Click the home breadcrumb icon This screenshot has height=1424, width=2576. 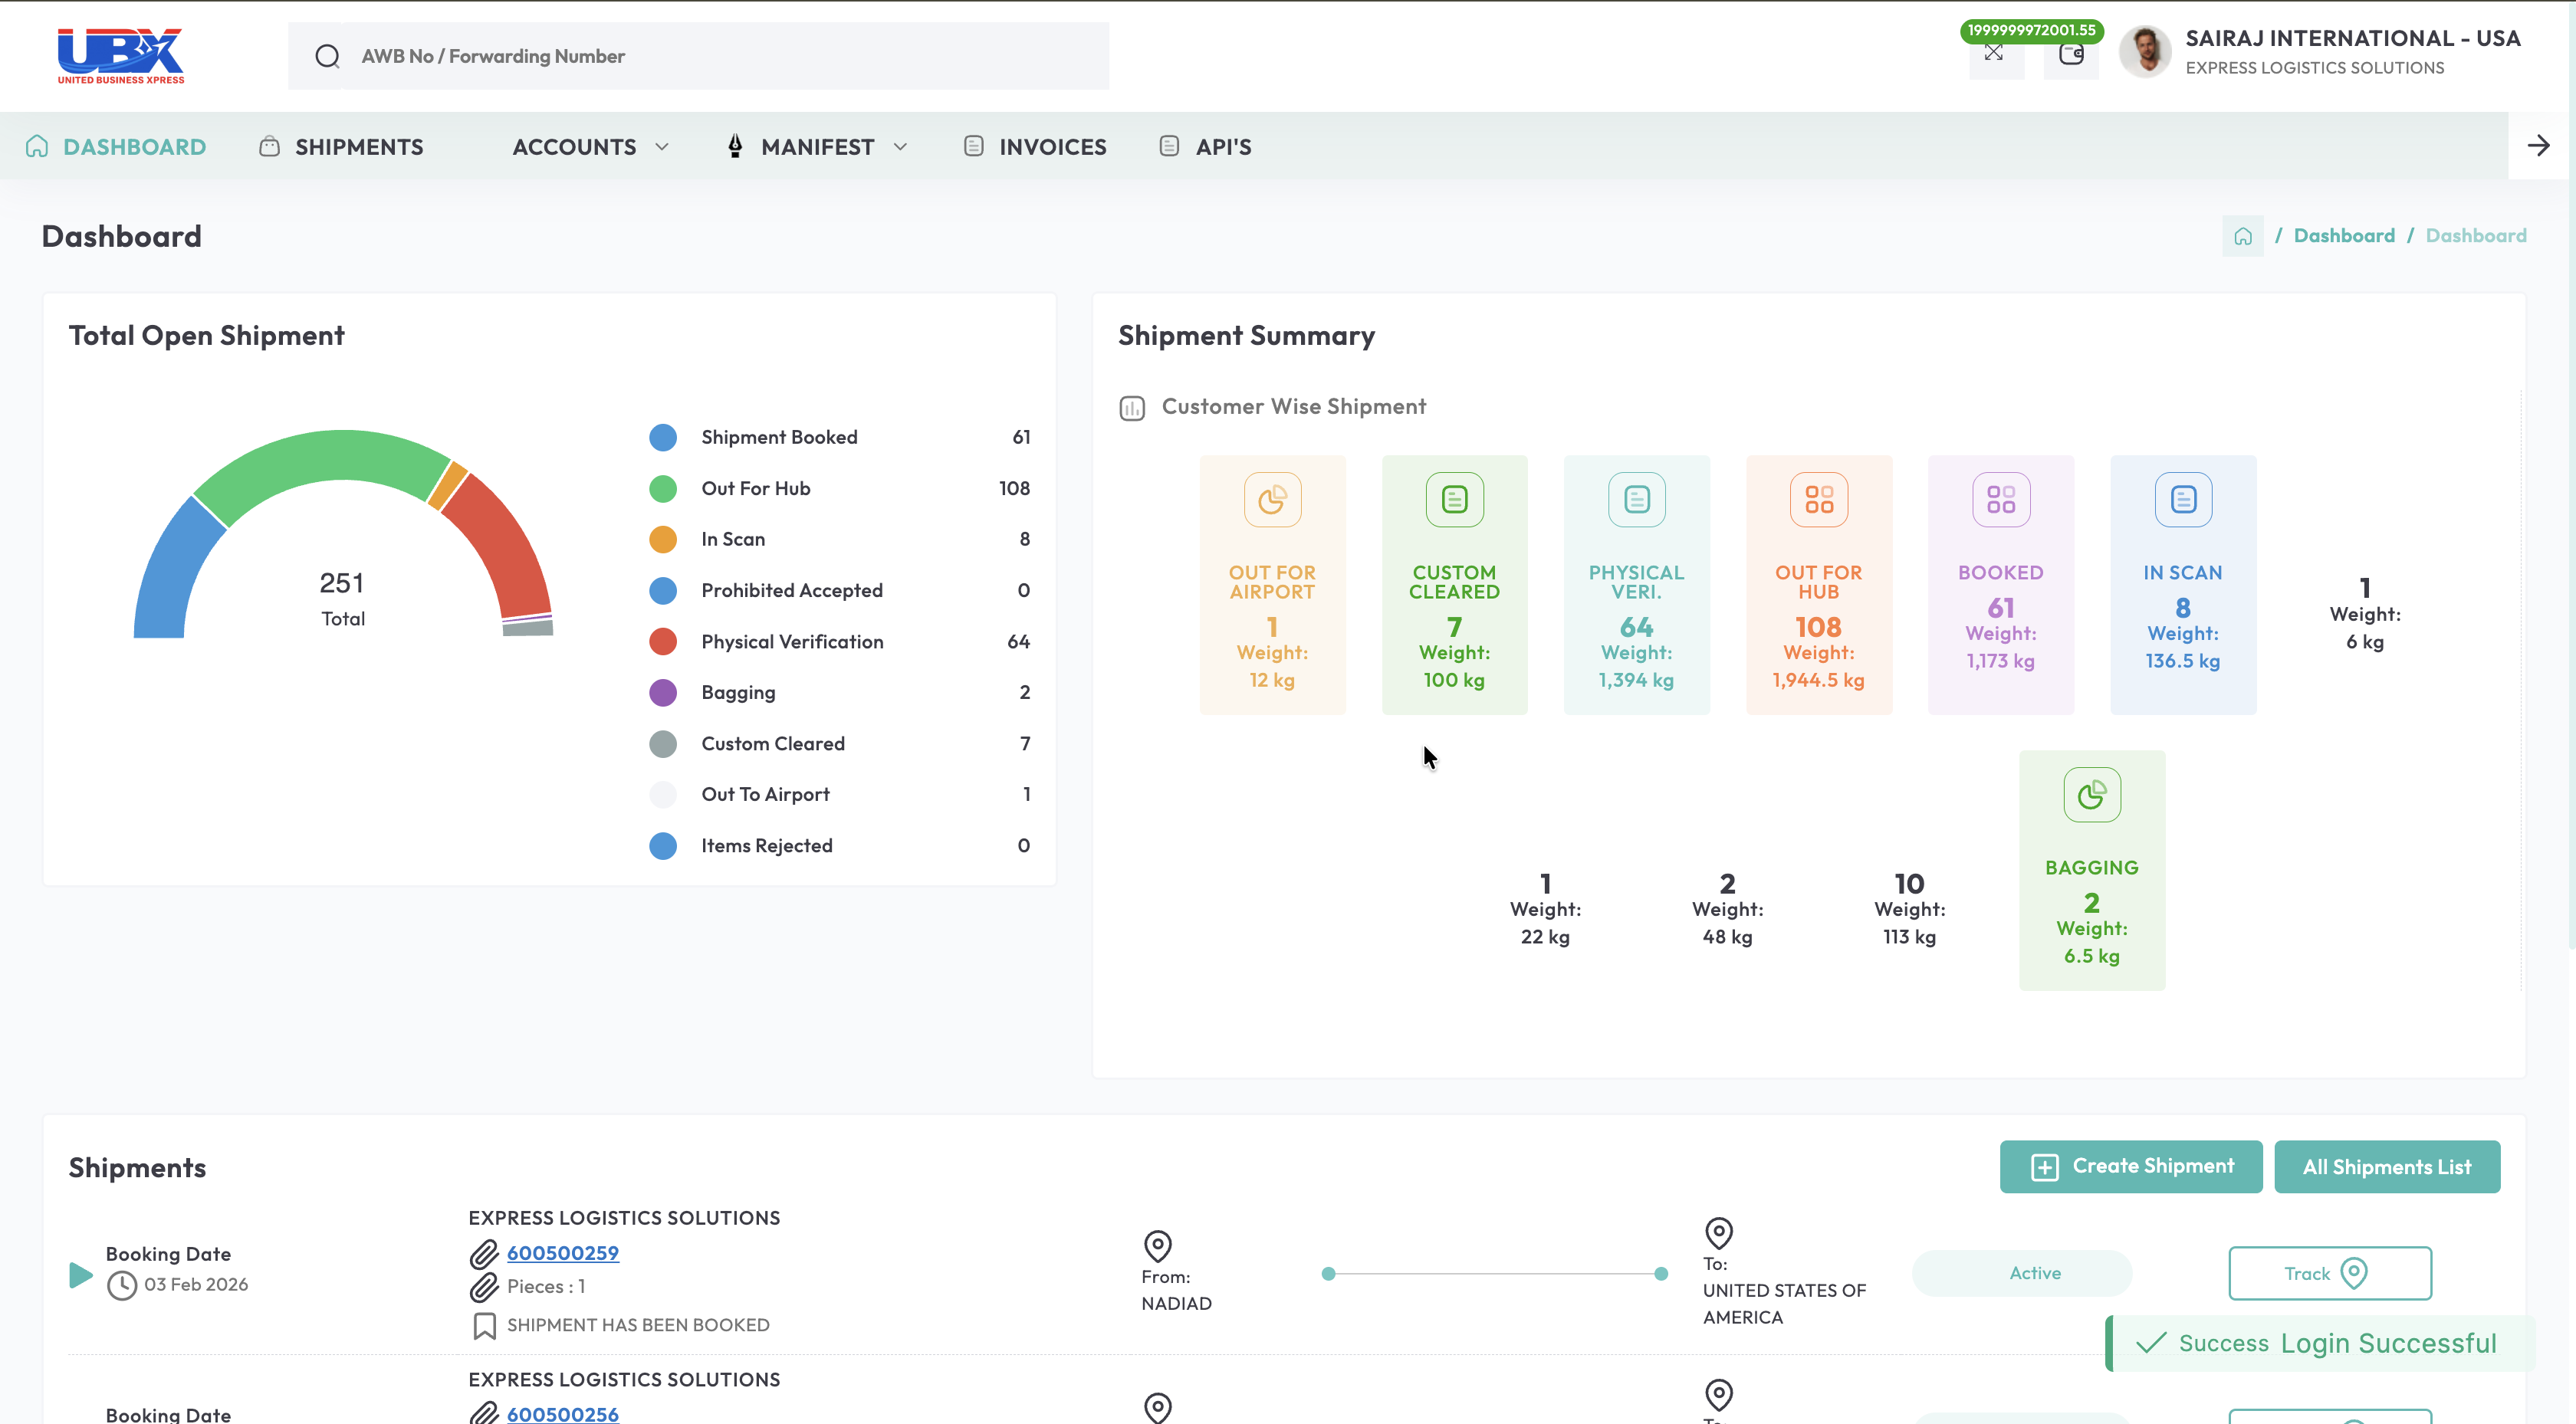(2243, 236)
